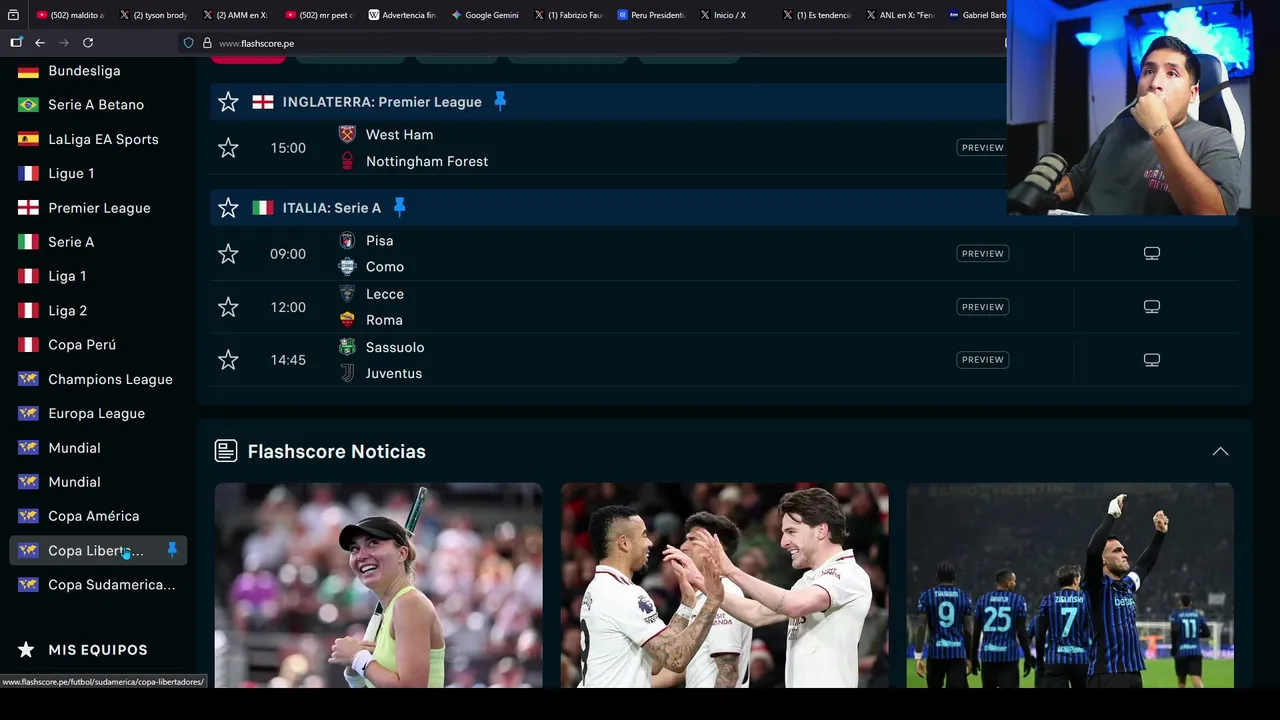Click the Brazil flag beside Serie A Betano
Screen dimensions: 1280x720
tap(28, 105)
